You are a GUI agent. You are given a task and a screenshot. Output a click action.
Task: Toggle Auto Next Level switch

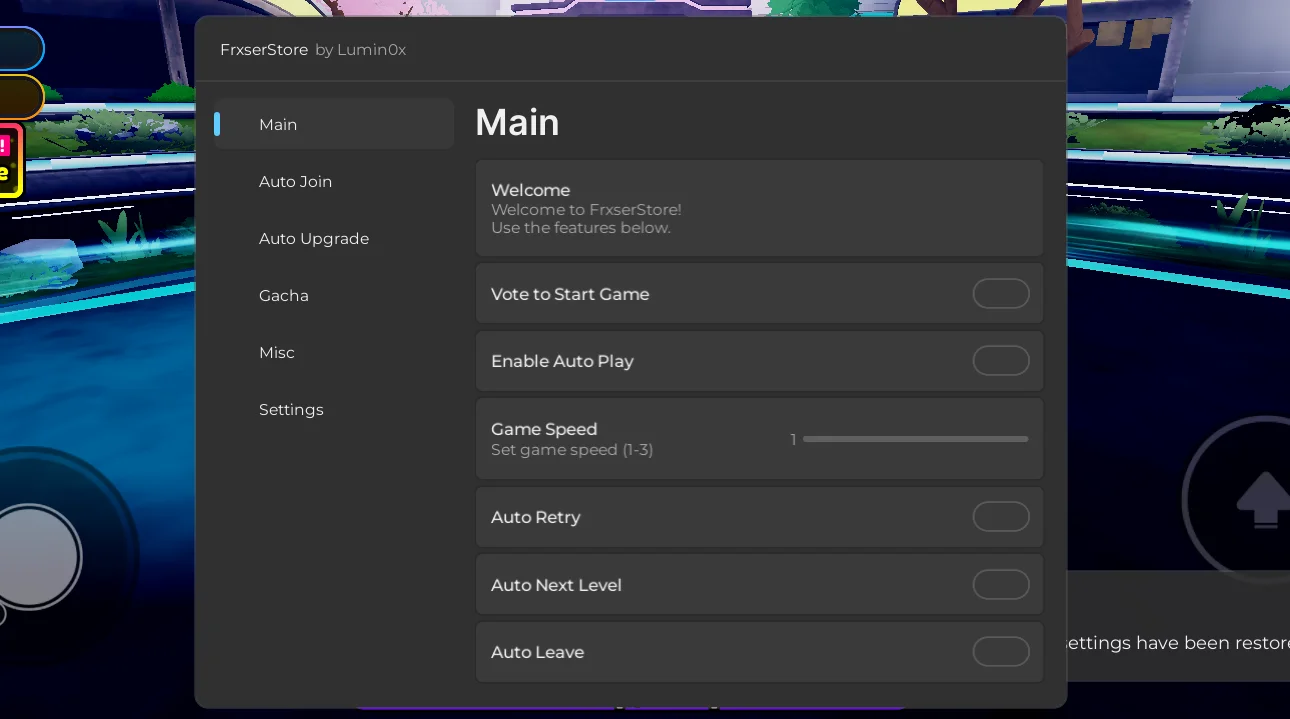tap(1001, 585)
